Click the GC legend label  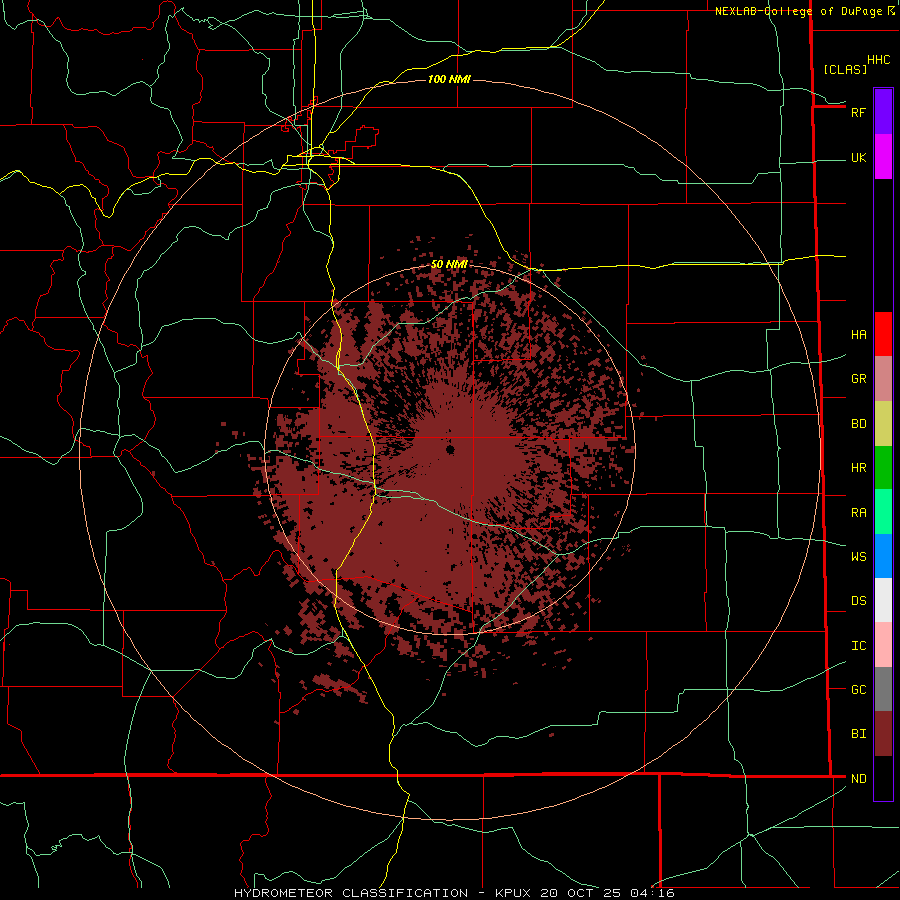858,690
